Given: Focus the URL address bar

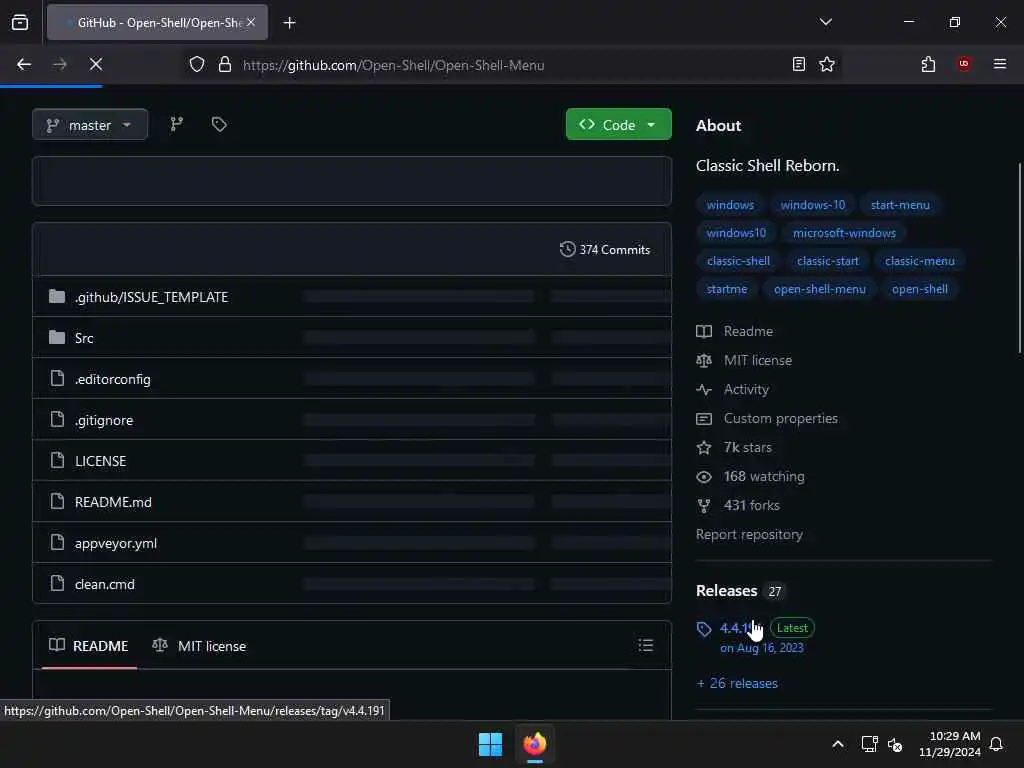Looking at the screenshot, I should click(x=509, y=65).
